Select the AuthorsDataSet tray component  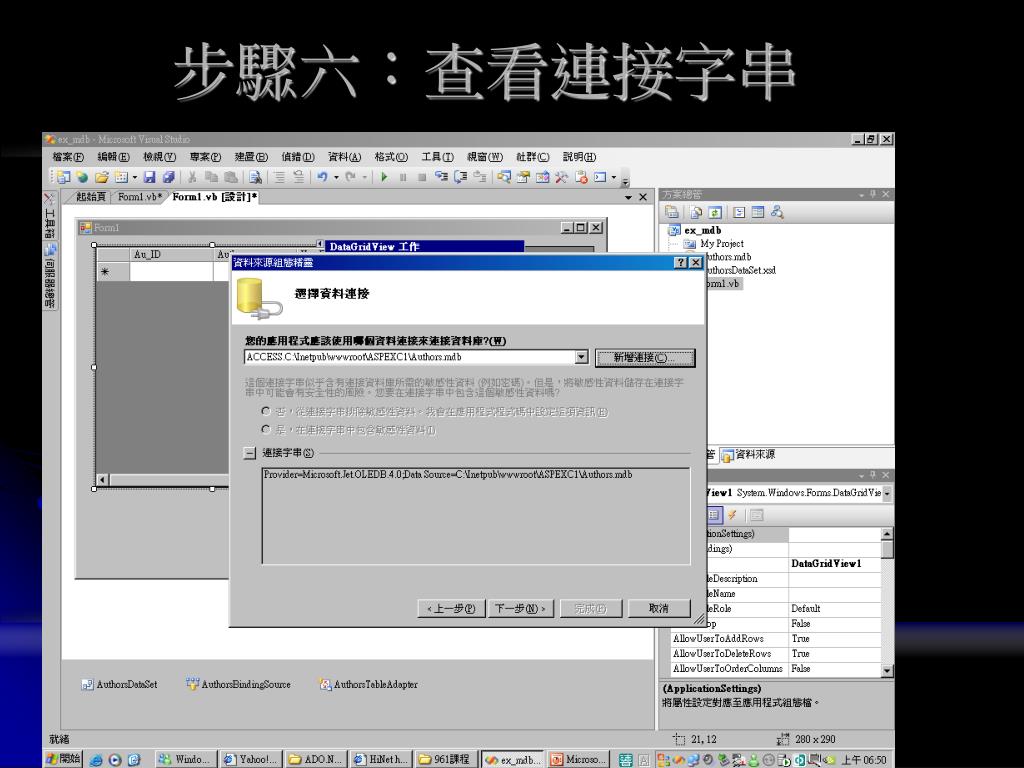coord(120,684)
